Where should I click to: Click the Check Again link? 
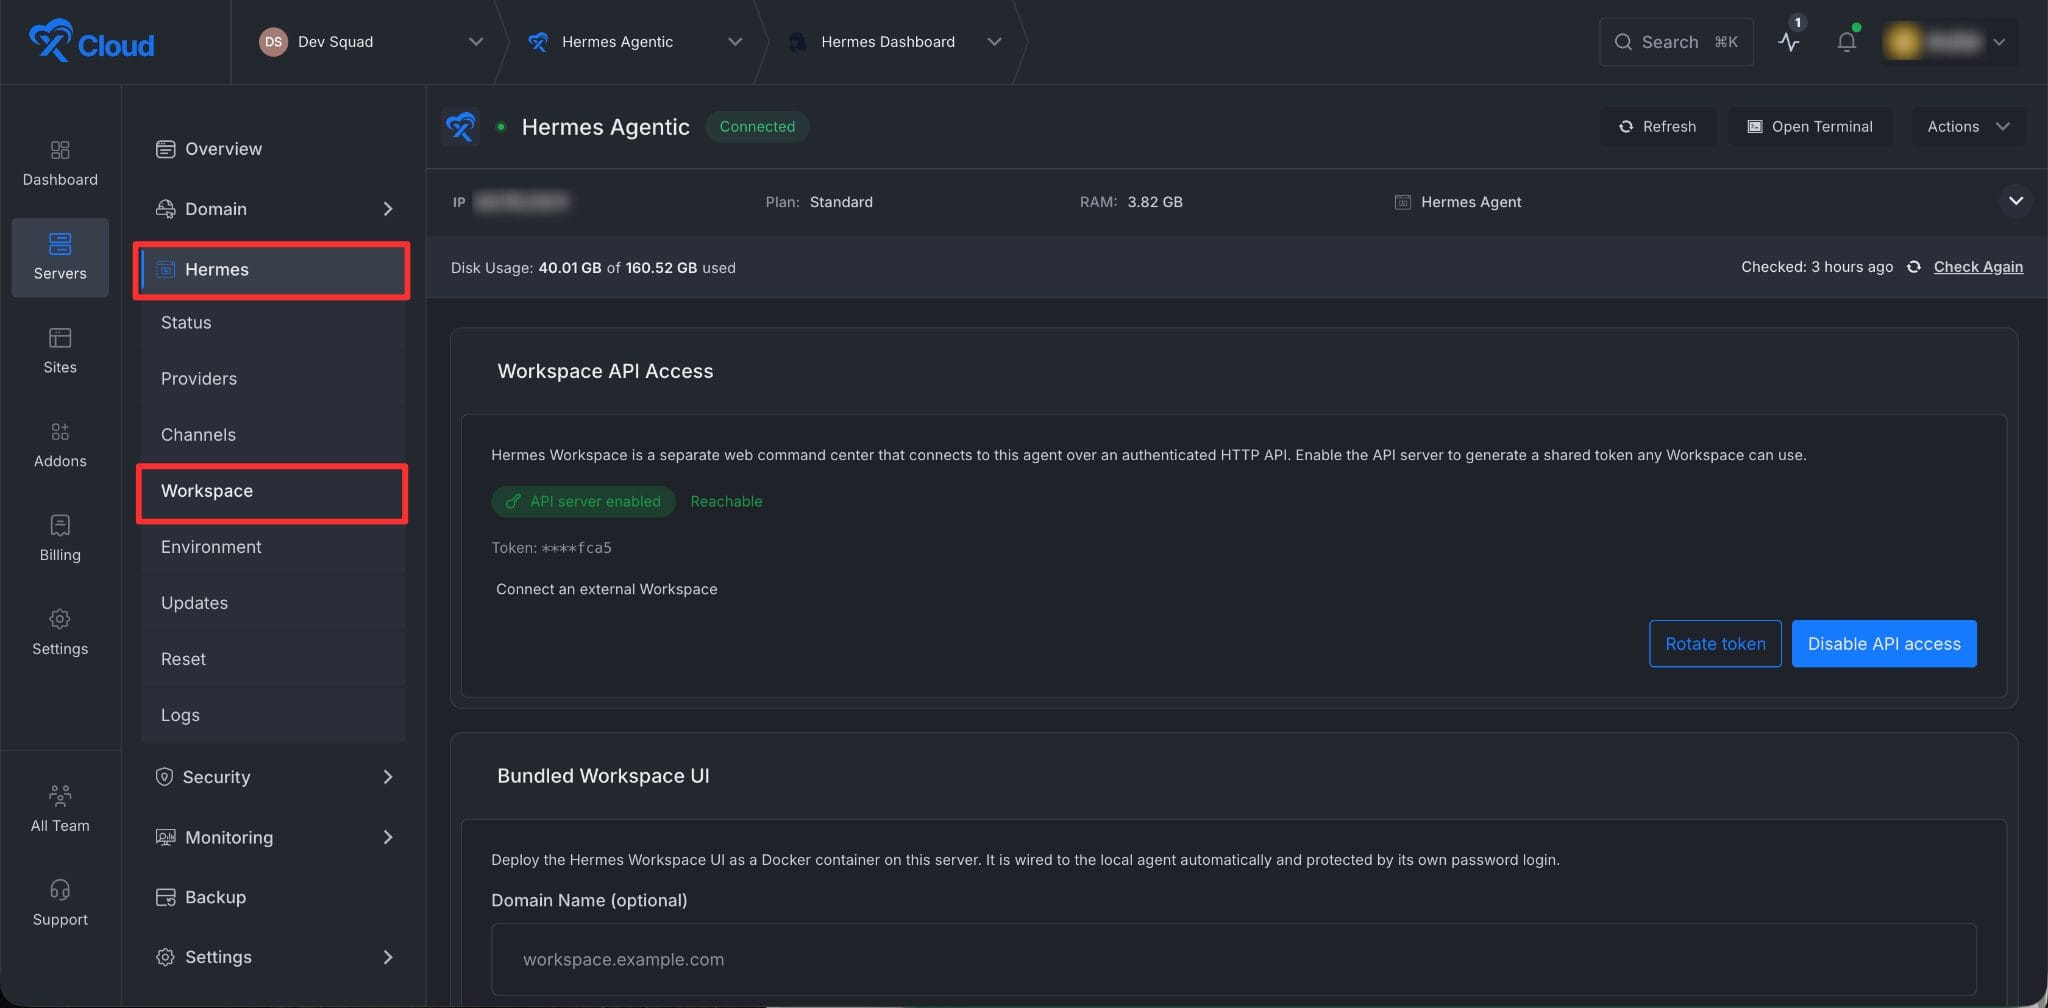click(x=1978, y=267)
